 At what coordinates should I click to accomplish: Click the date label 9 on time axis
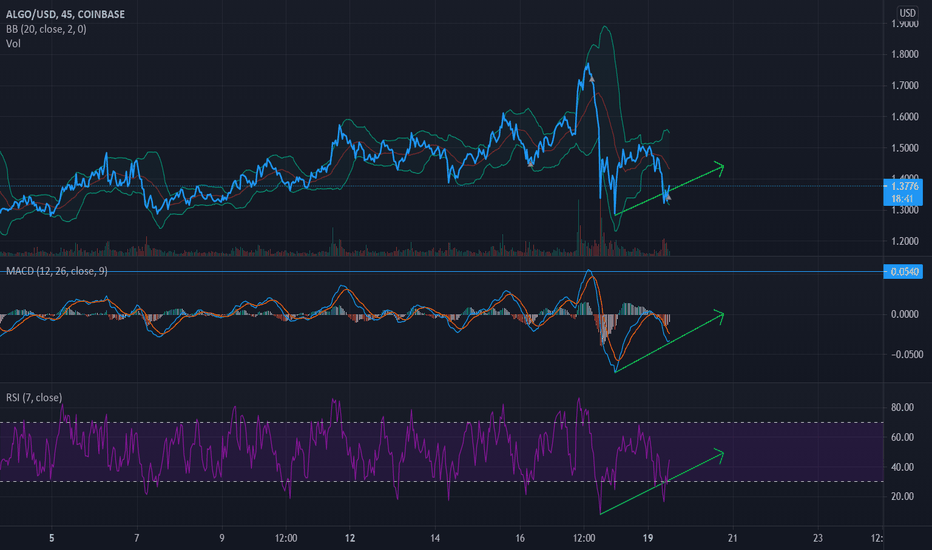click(x=222, y=538)
